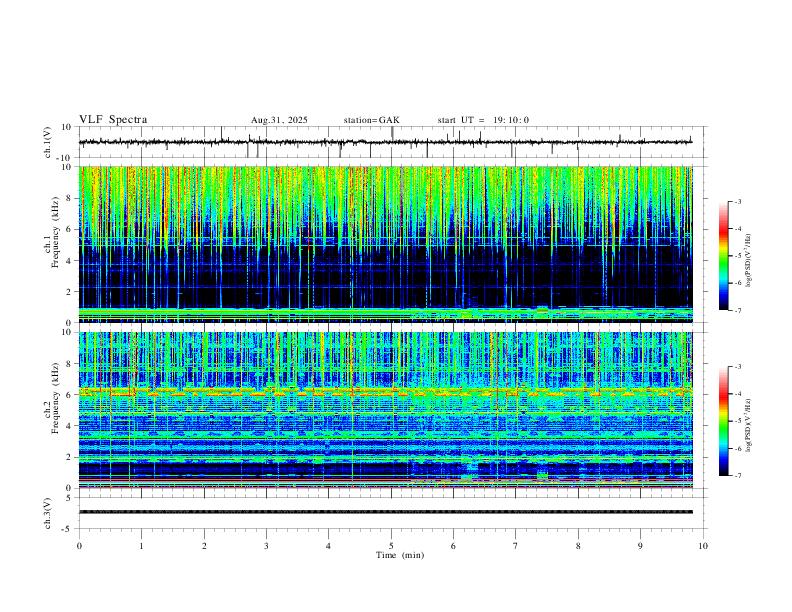Screen dimensions: 792x612
Task: Click the "-3" tick on ch.1 color bar
Action: 738,202
